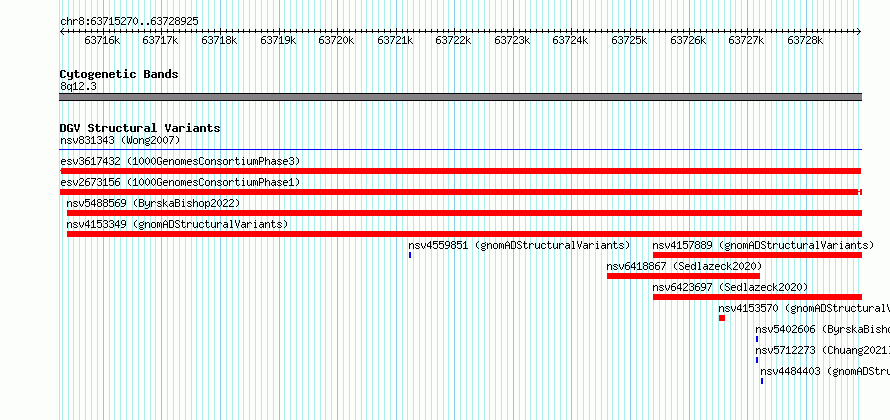
Task: Click the 63727k ruler tick label
Action: click(x=747, y=40)
